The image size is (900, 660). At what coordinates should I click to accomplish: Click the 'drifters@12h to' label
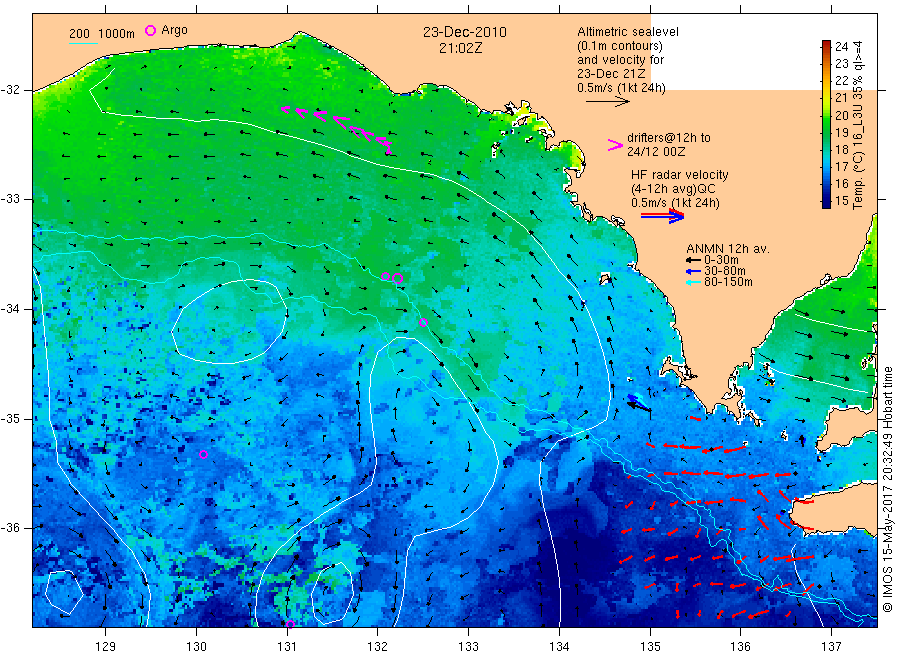[x=668, y=138]
